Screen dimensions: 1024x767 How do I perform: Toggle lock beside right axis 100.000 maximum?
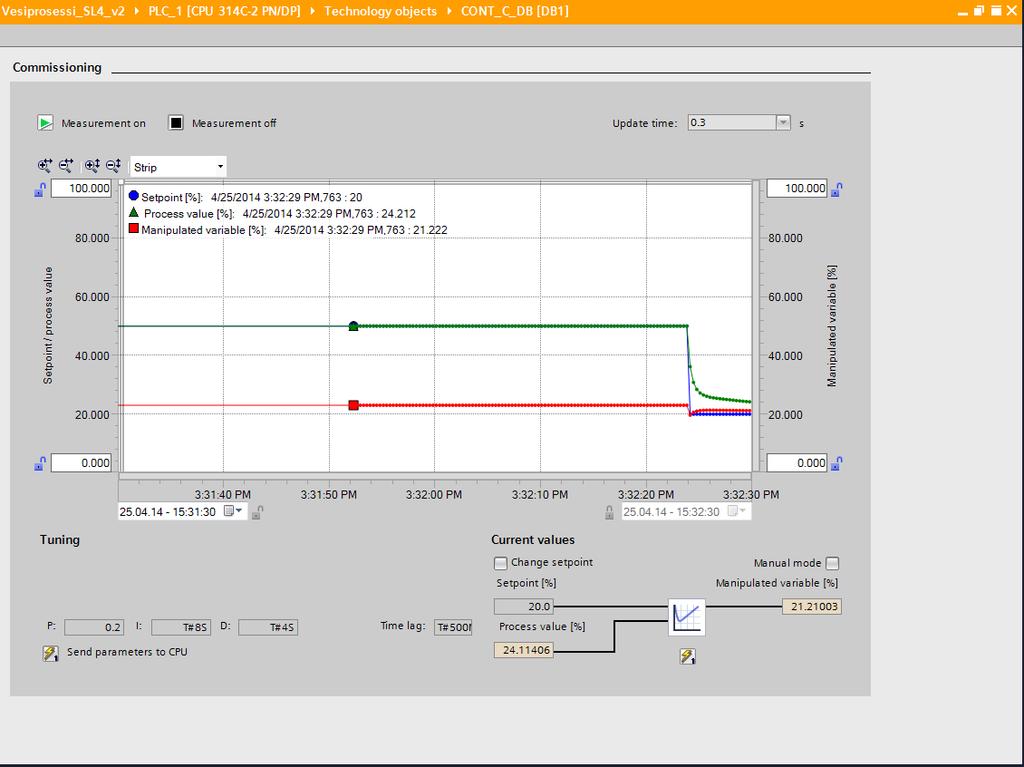coord(837,189)
